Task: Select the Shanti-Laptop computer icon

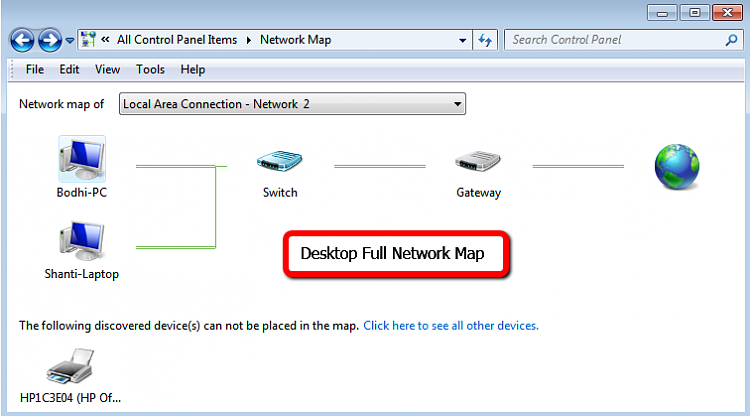Action: tap(82, 241)
